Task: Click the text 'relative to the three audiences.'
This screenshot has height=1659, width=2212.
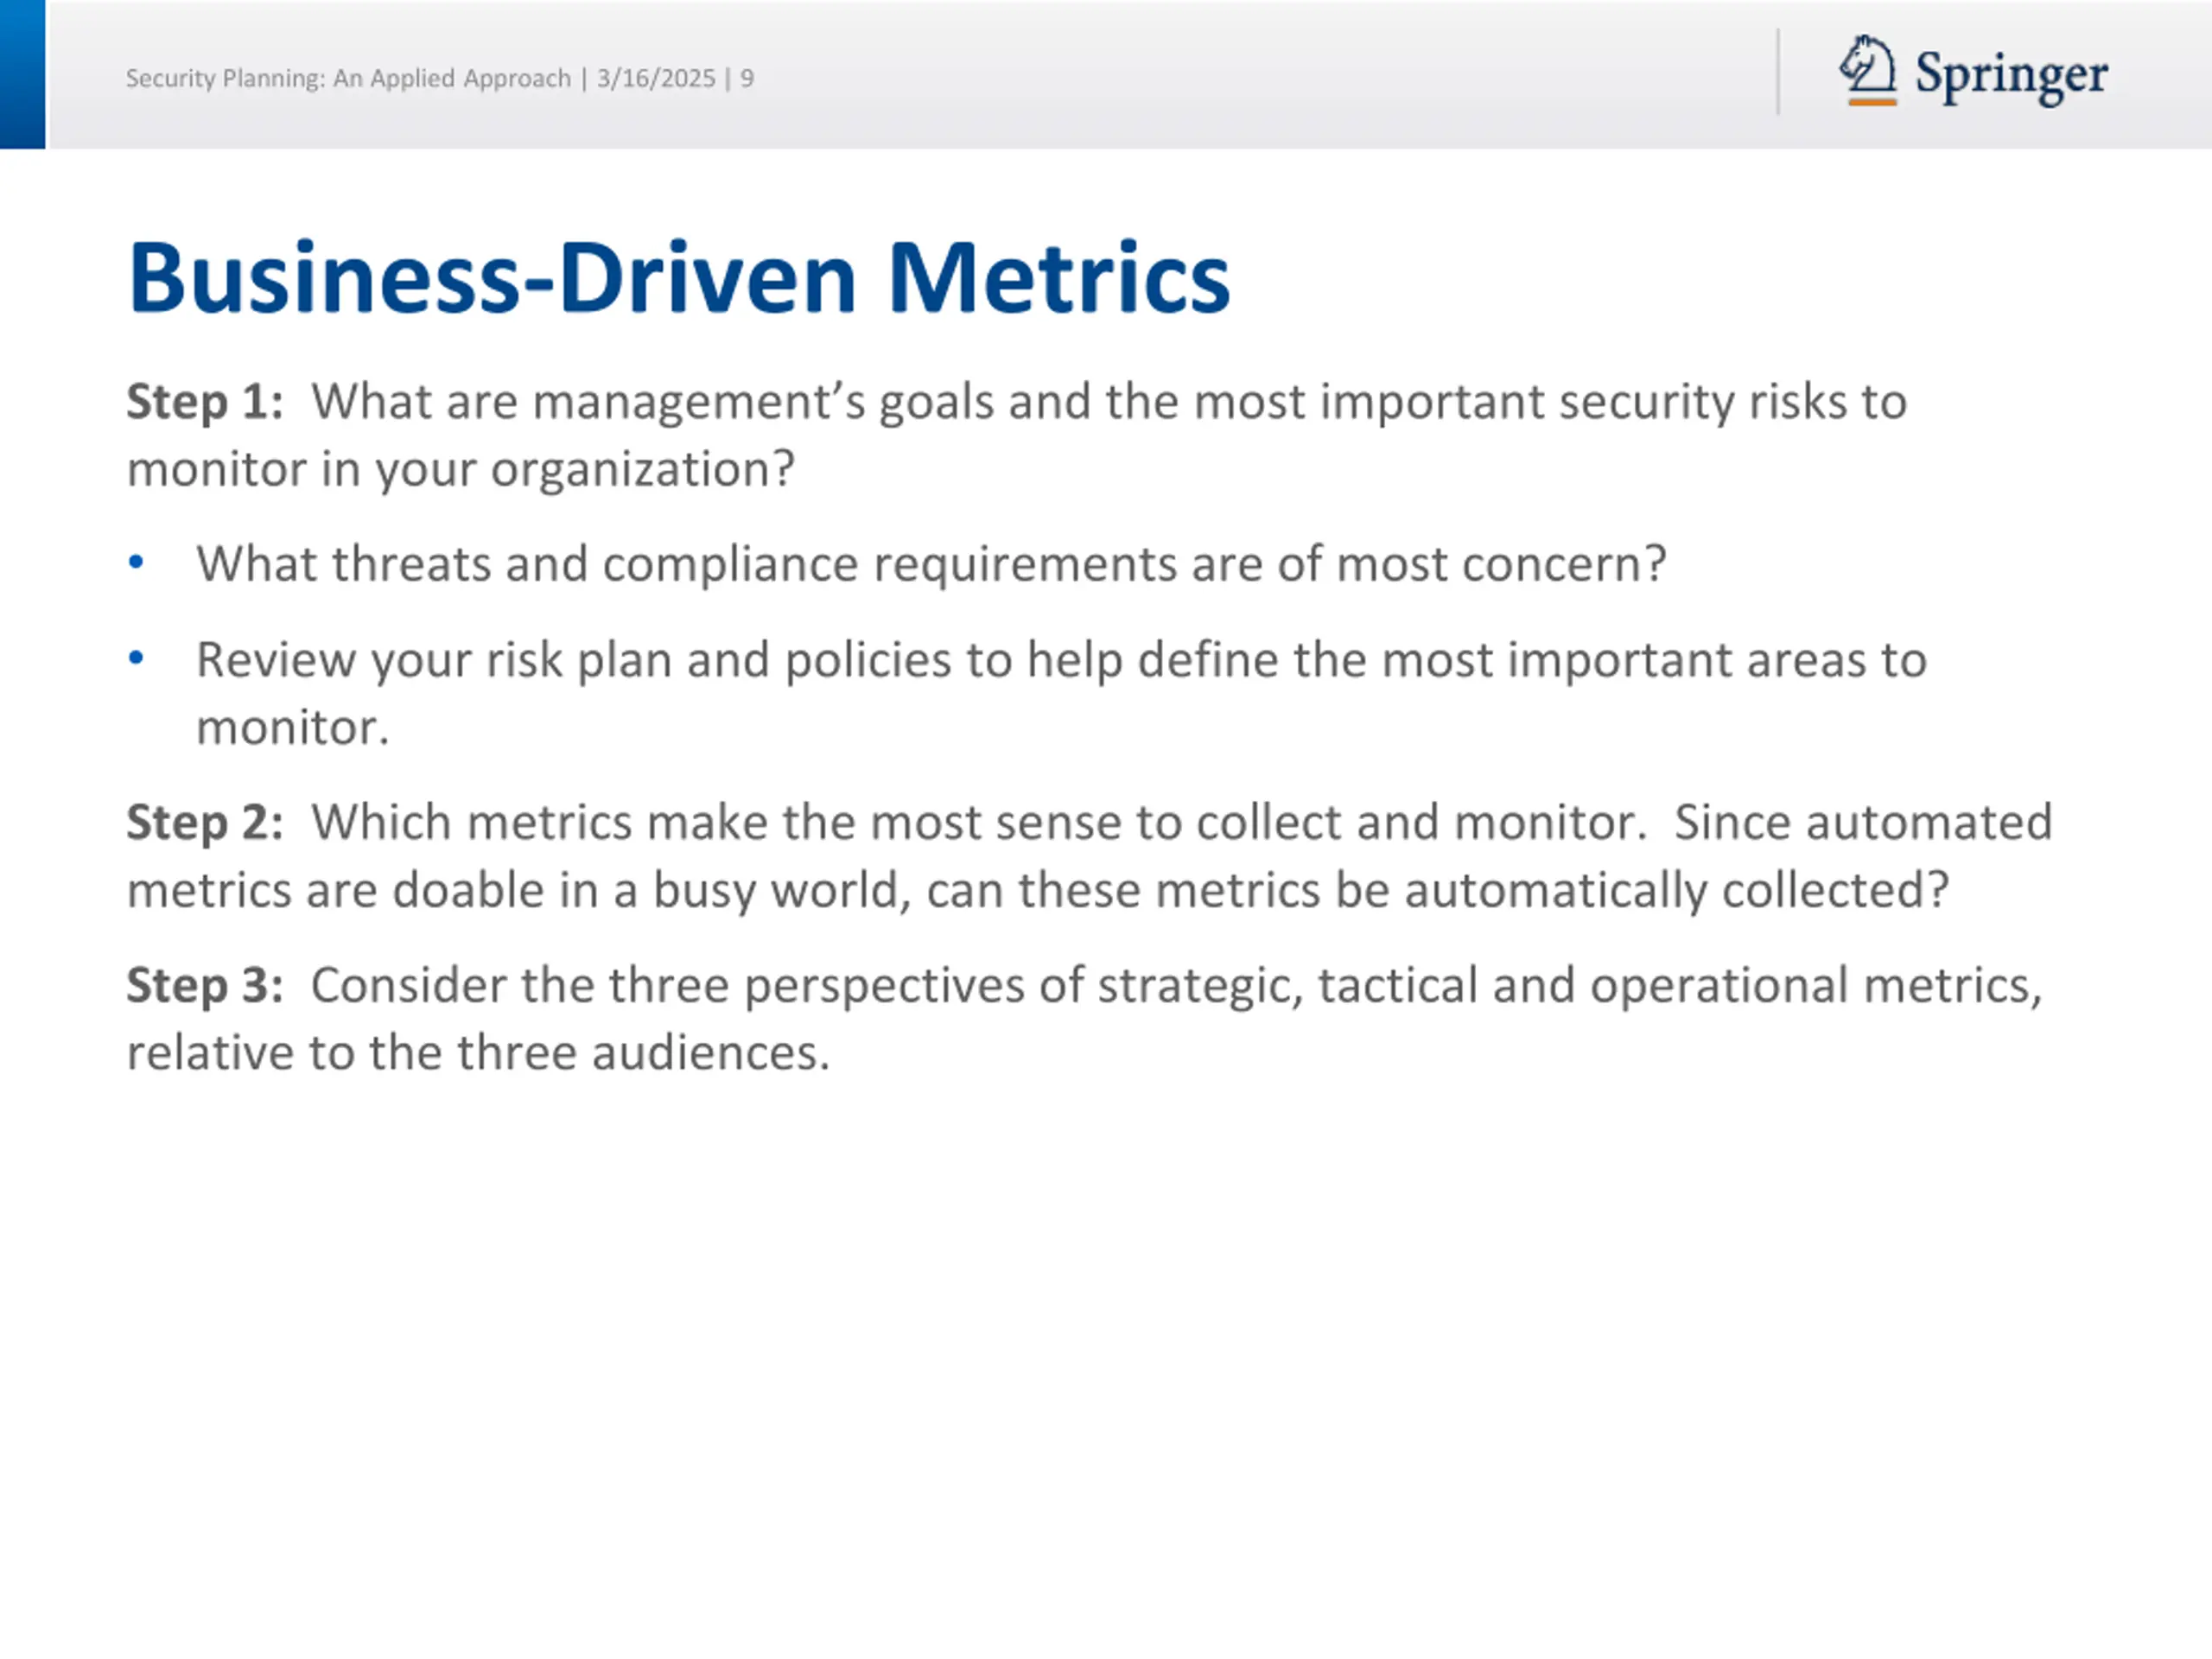Action: click(x=478, y=1053)
